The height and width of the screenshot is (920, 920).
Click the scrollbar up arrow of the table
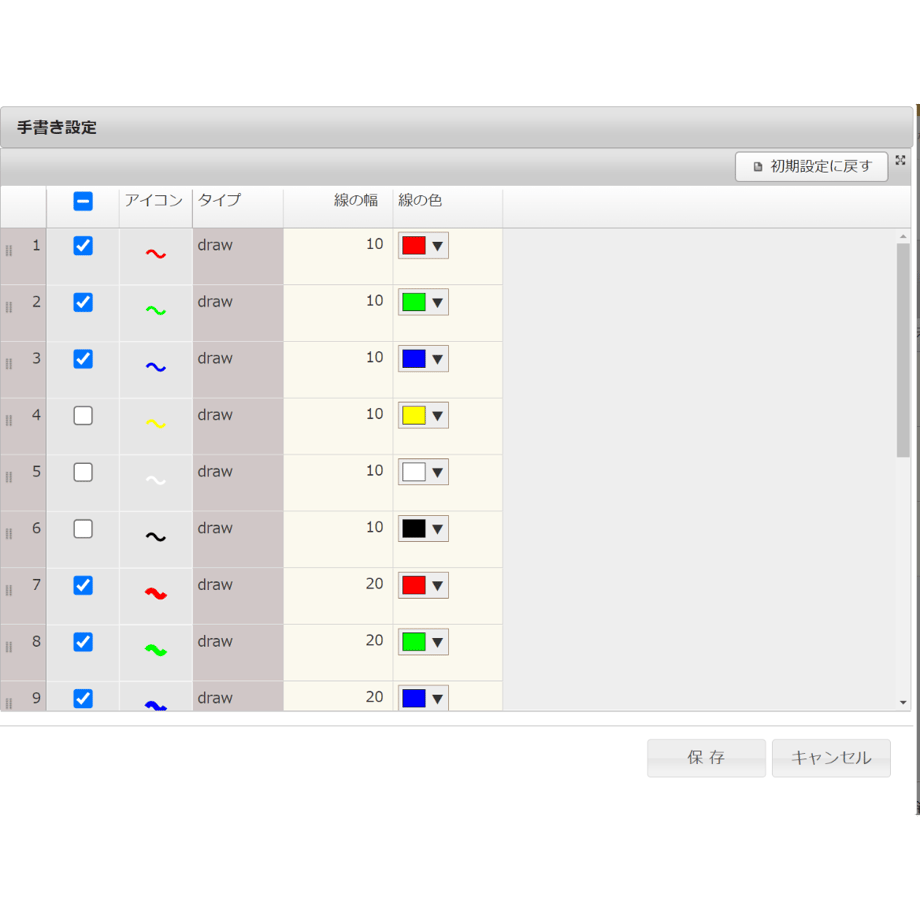[x=903, y=236]
